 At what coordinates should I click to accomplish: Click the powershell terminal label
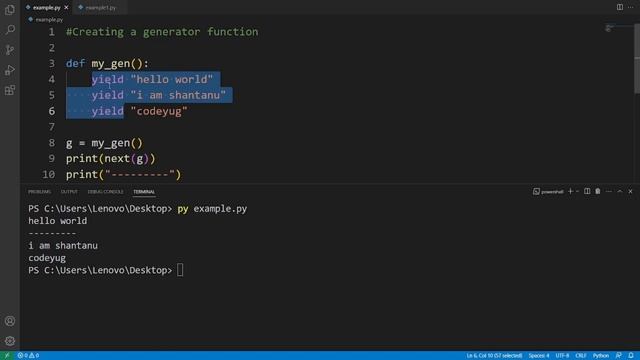pos(548,191)
